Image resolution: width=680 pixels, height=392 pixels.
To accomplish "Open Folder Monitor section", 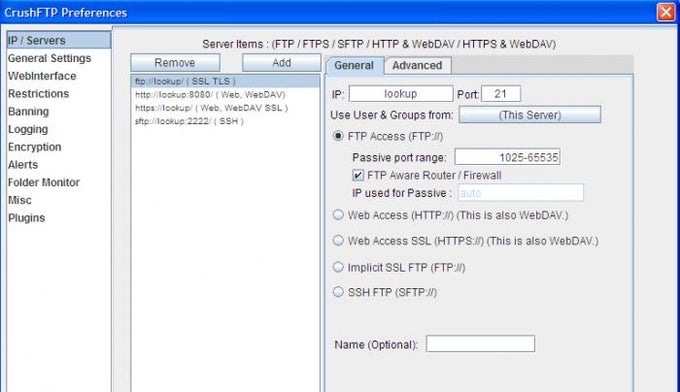I will pos(43,183).
